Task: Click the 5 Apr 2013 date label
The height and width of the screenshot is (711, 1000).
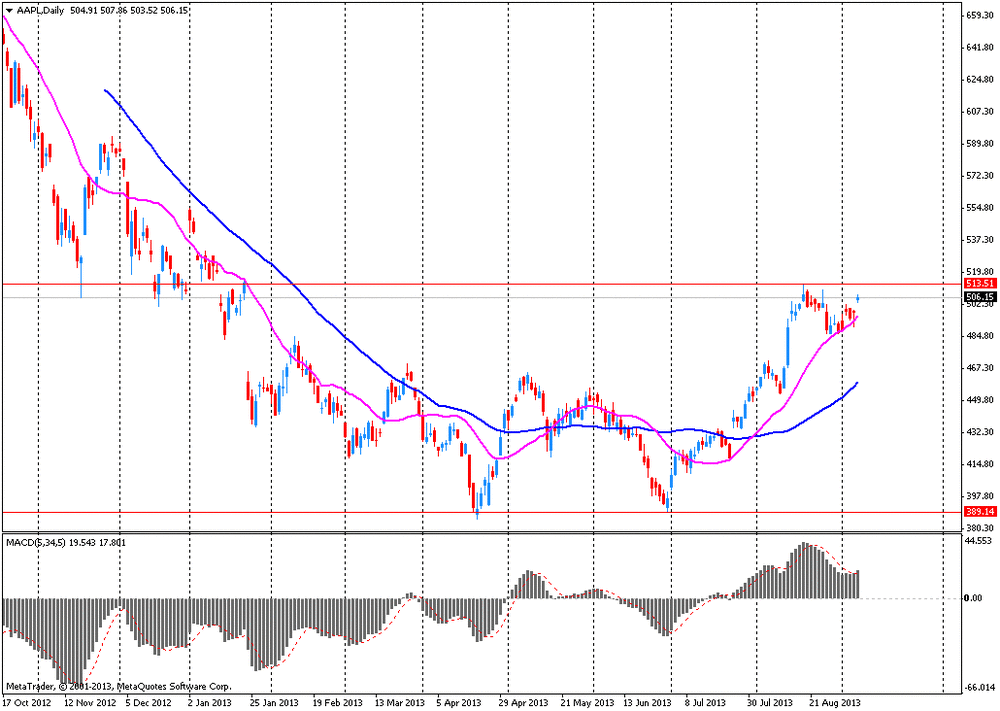Action: point(460,703)
